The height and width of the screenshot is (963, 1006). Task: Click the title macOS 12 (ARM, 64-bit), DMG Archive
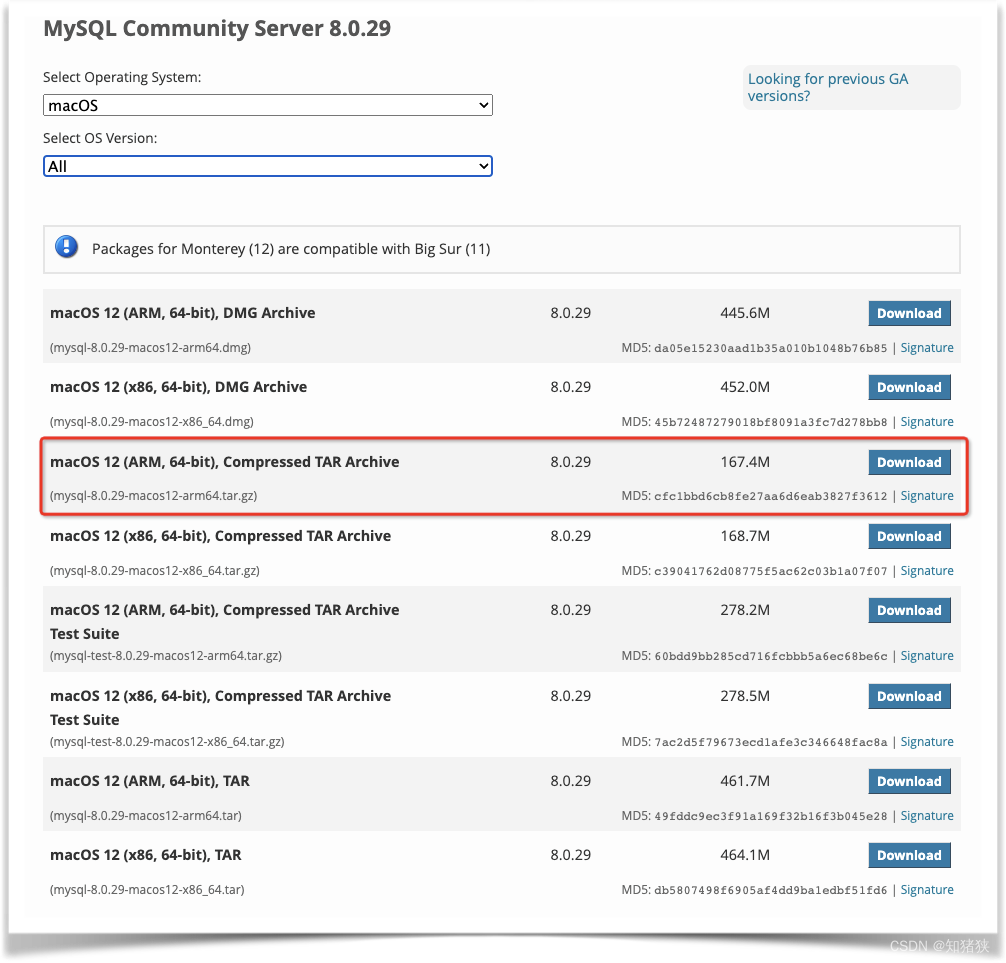click(183, 313)
